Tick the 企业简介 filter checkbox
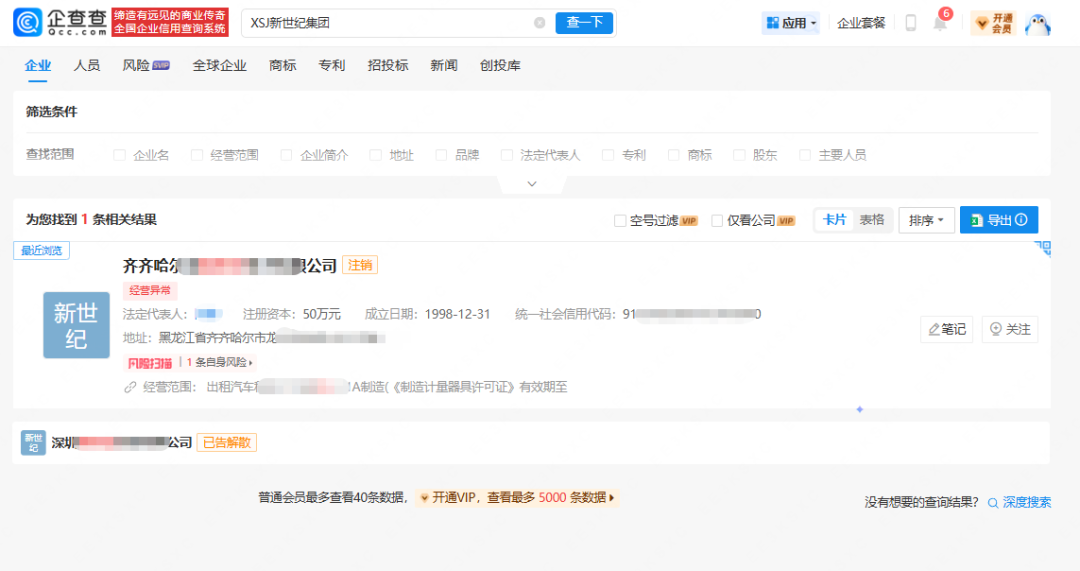This screenshot has width=1080, height=571. coord(287,155)
